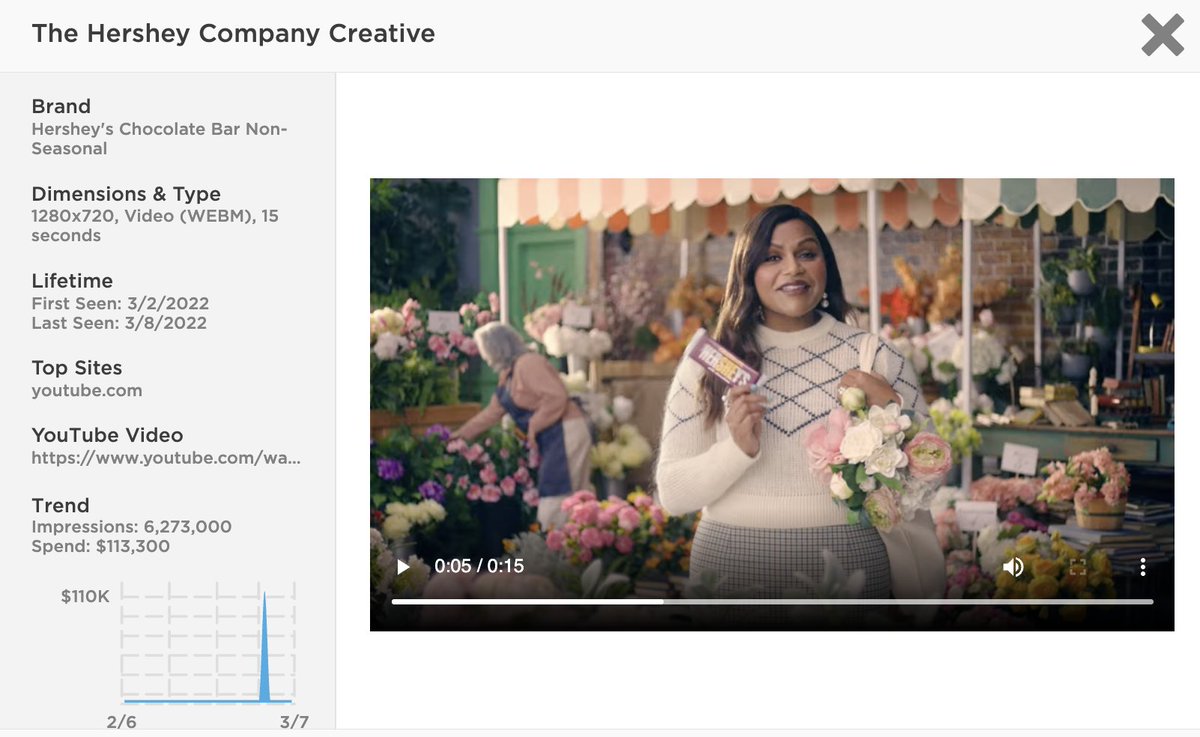Viewport: 1200px width, 737px height.
Task: Click the YouTube Video heading
Action: [x=107, y=435]
